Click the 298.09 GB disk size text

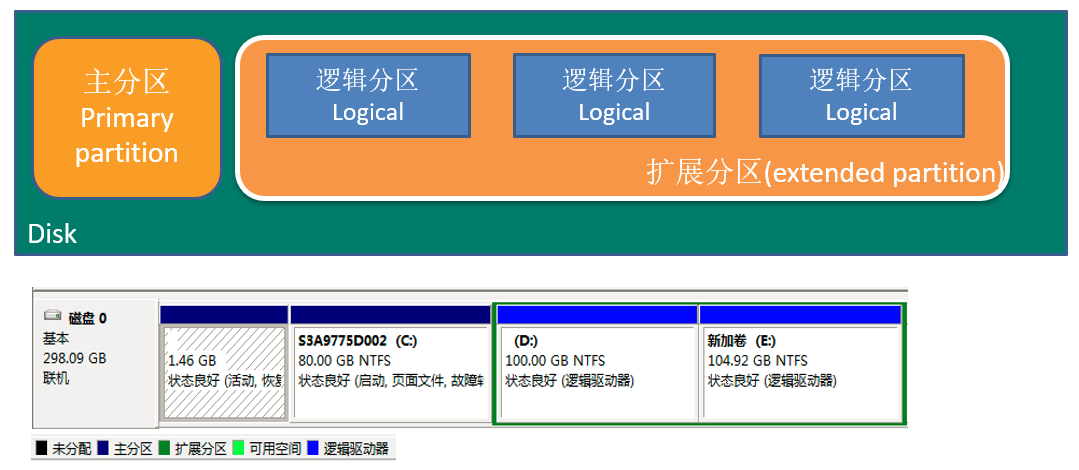[75, 359]
